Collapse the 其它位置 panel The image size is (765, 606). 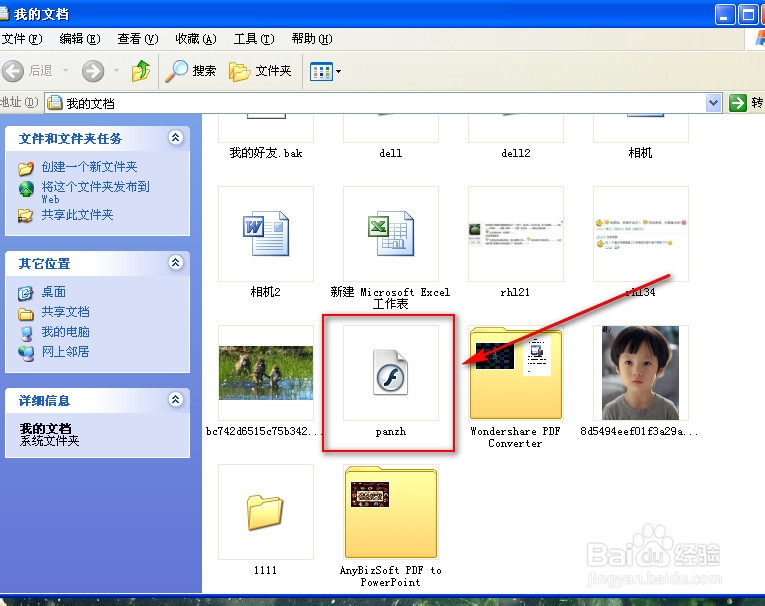[176, 263]
